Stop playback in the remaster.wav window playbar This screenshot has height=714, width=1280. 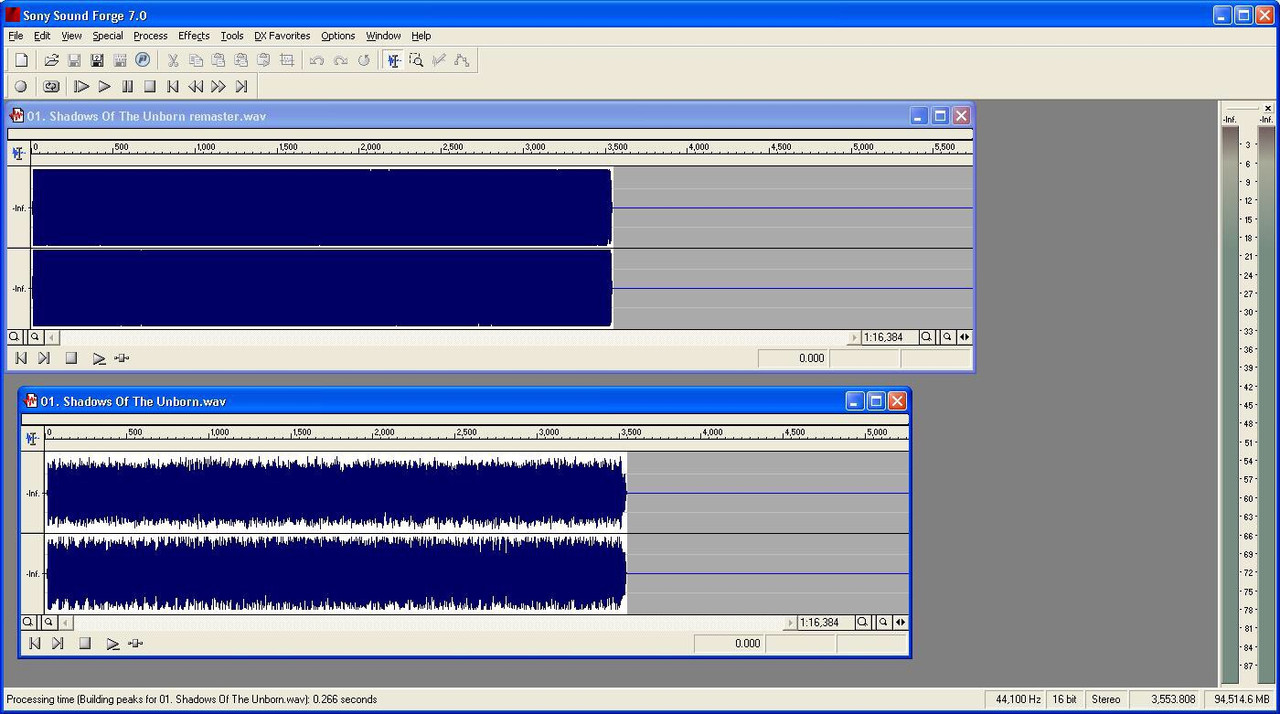click(x=71, y=358)
